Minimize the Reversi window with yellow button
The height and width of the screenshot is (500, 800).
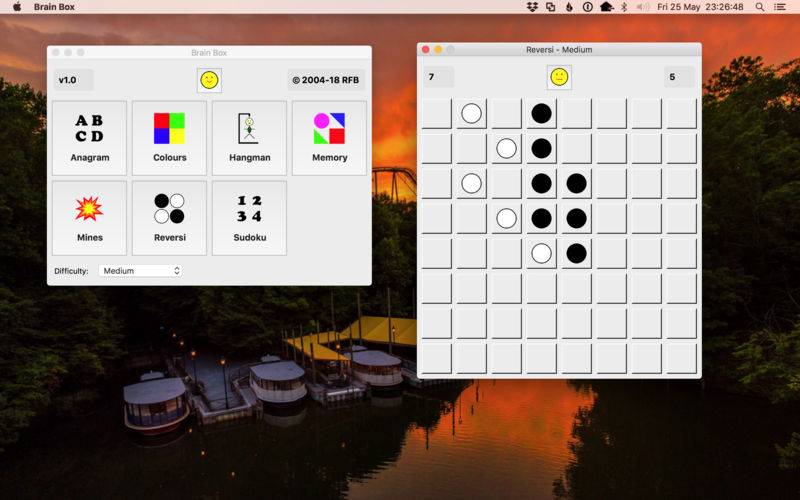[438, 49]
